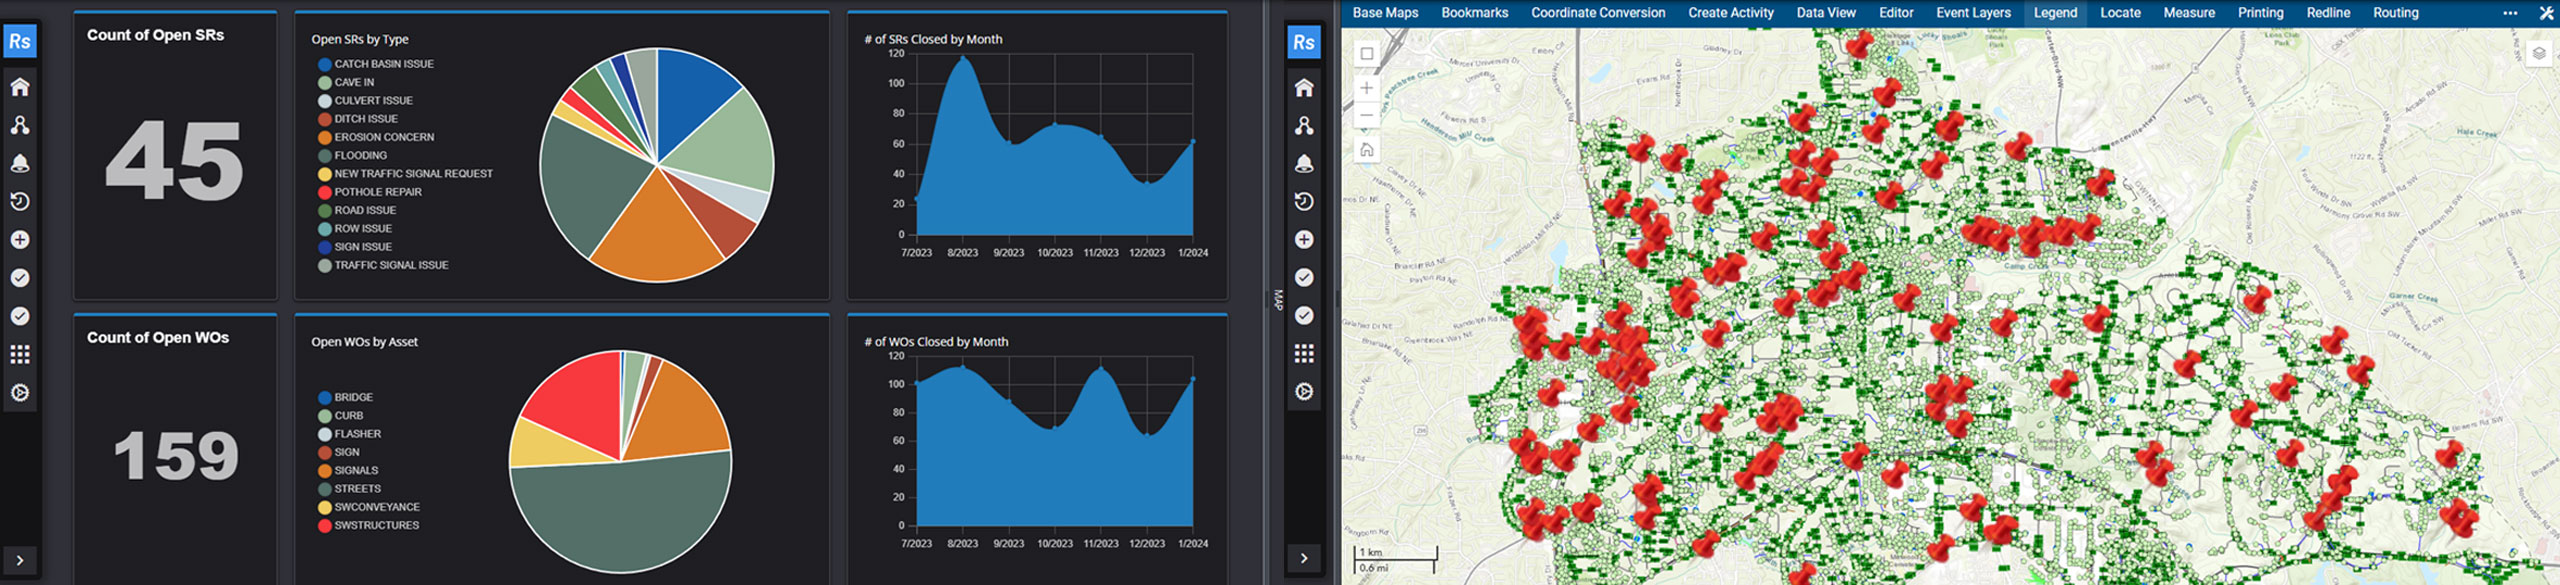Open the three-dot overflow menu in map toolbar
The height and width of the screenshot is (585, 2560).
[2510, 13]
